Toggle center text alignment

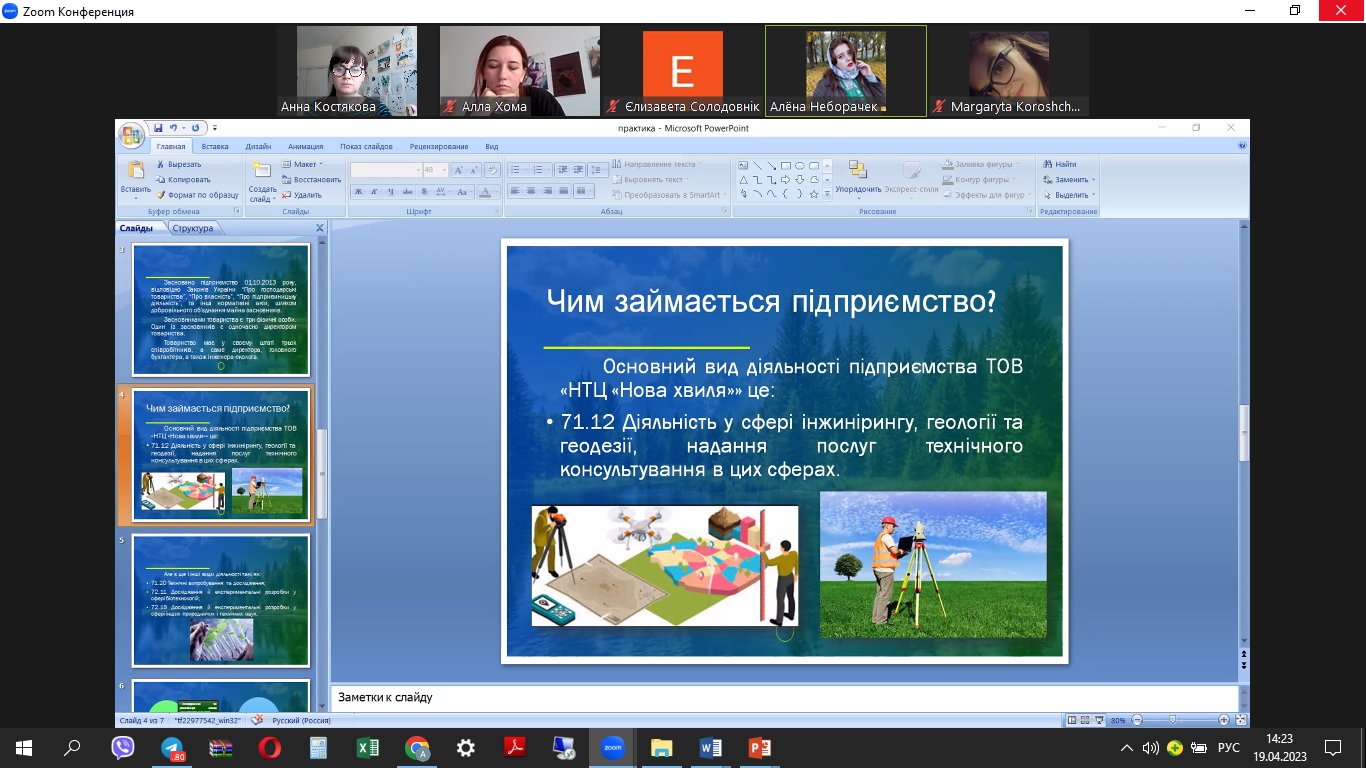[x=530, y=191]
